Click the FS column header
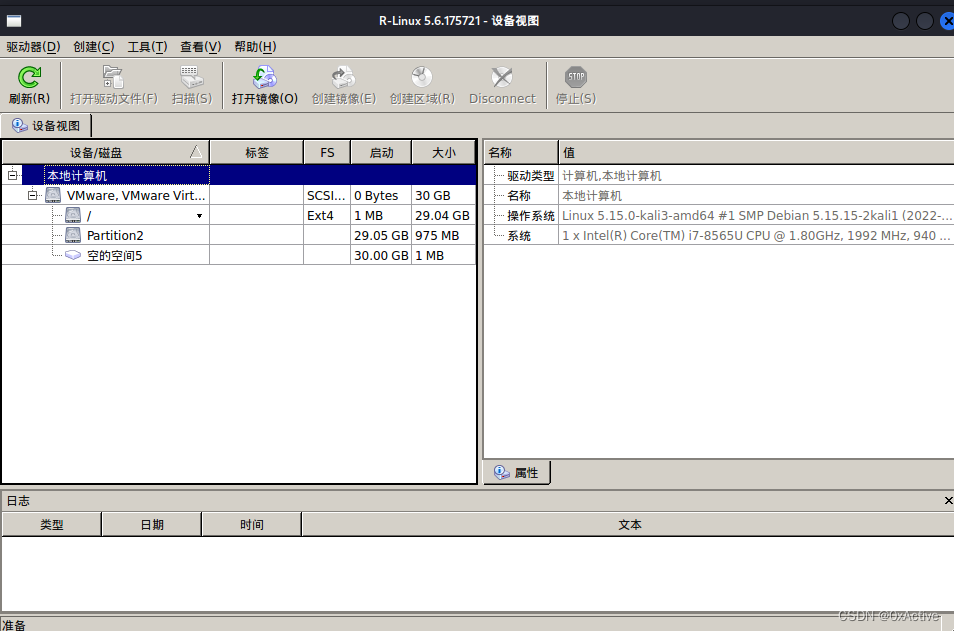 pyautogui.click(x=327, y=153)
